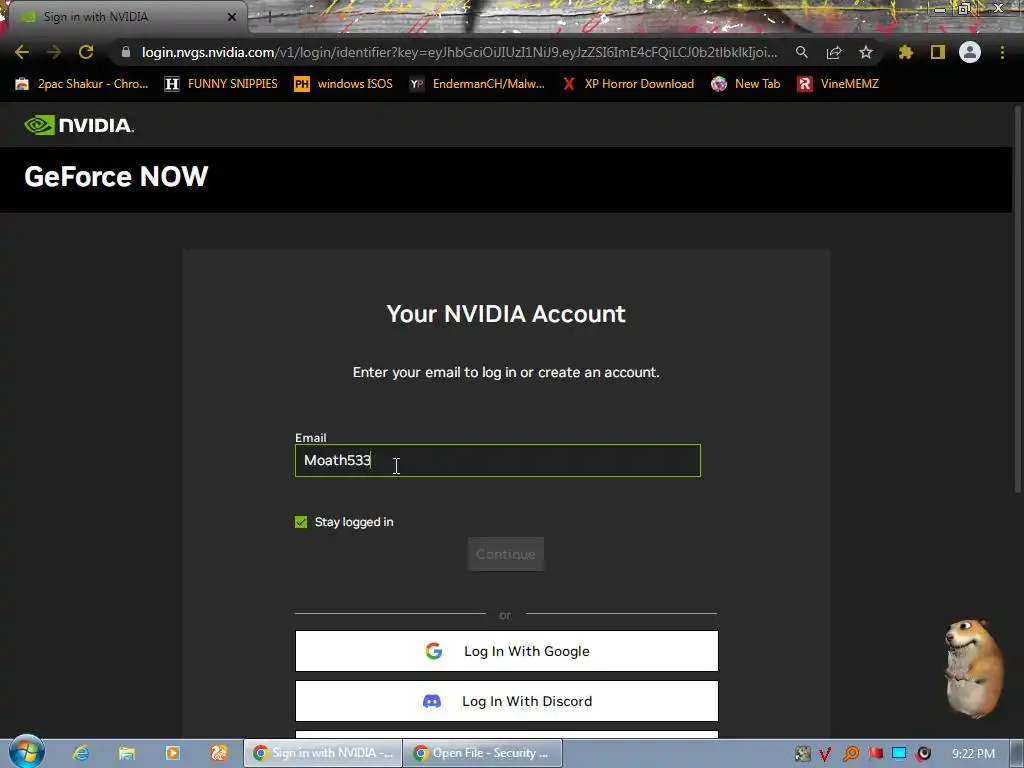Open the 2pac Shakur bookmark
Image resolution: width=1024 pixels, height=768 pixels.
[82, 84]
